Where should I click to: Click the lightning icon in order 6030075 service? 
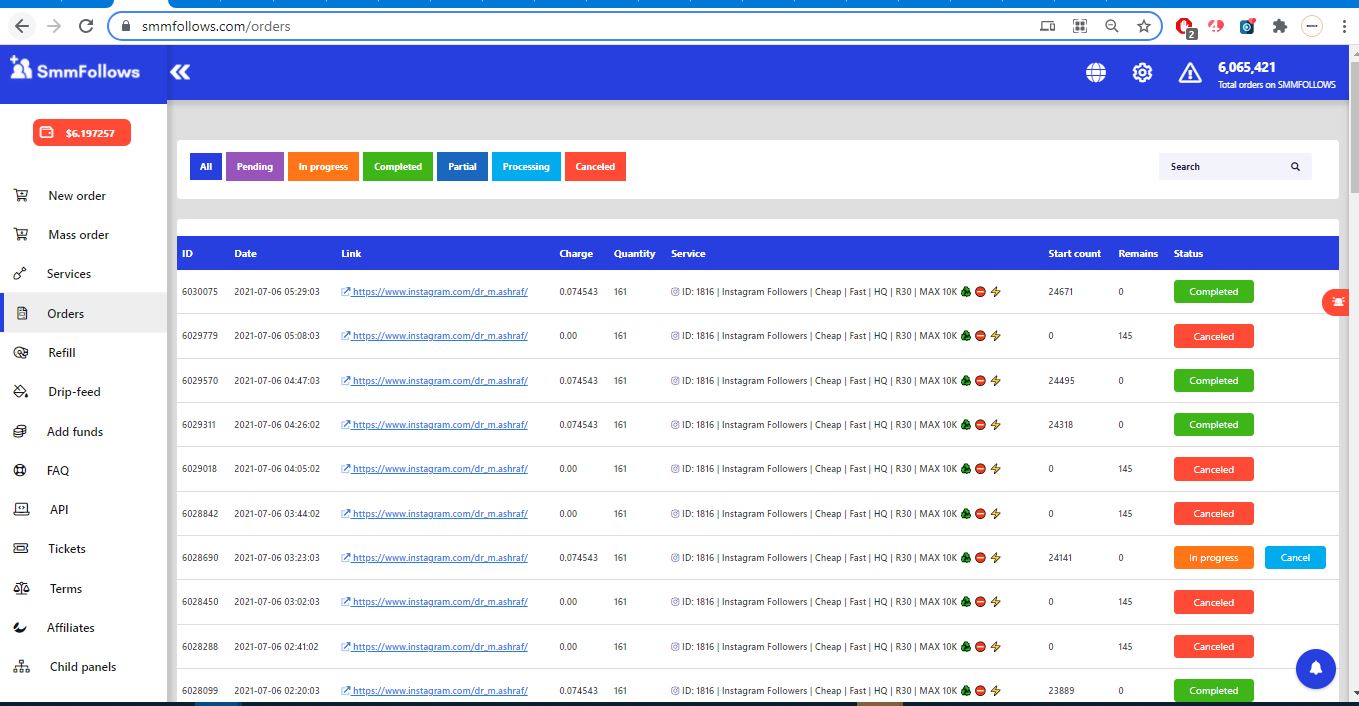995,292
